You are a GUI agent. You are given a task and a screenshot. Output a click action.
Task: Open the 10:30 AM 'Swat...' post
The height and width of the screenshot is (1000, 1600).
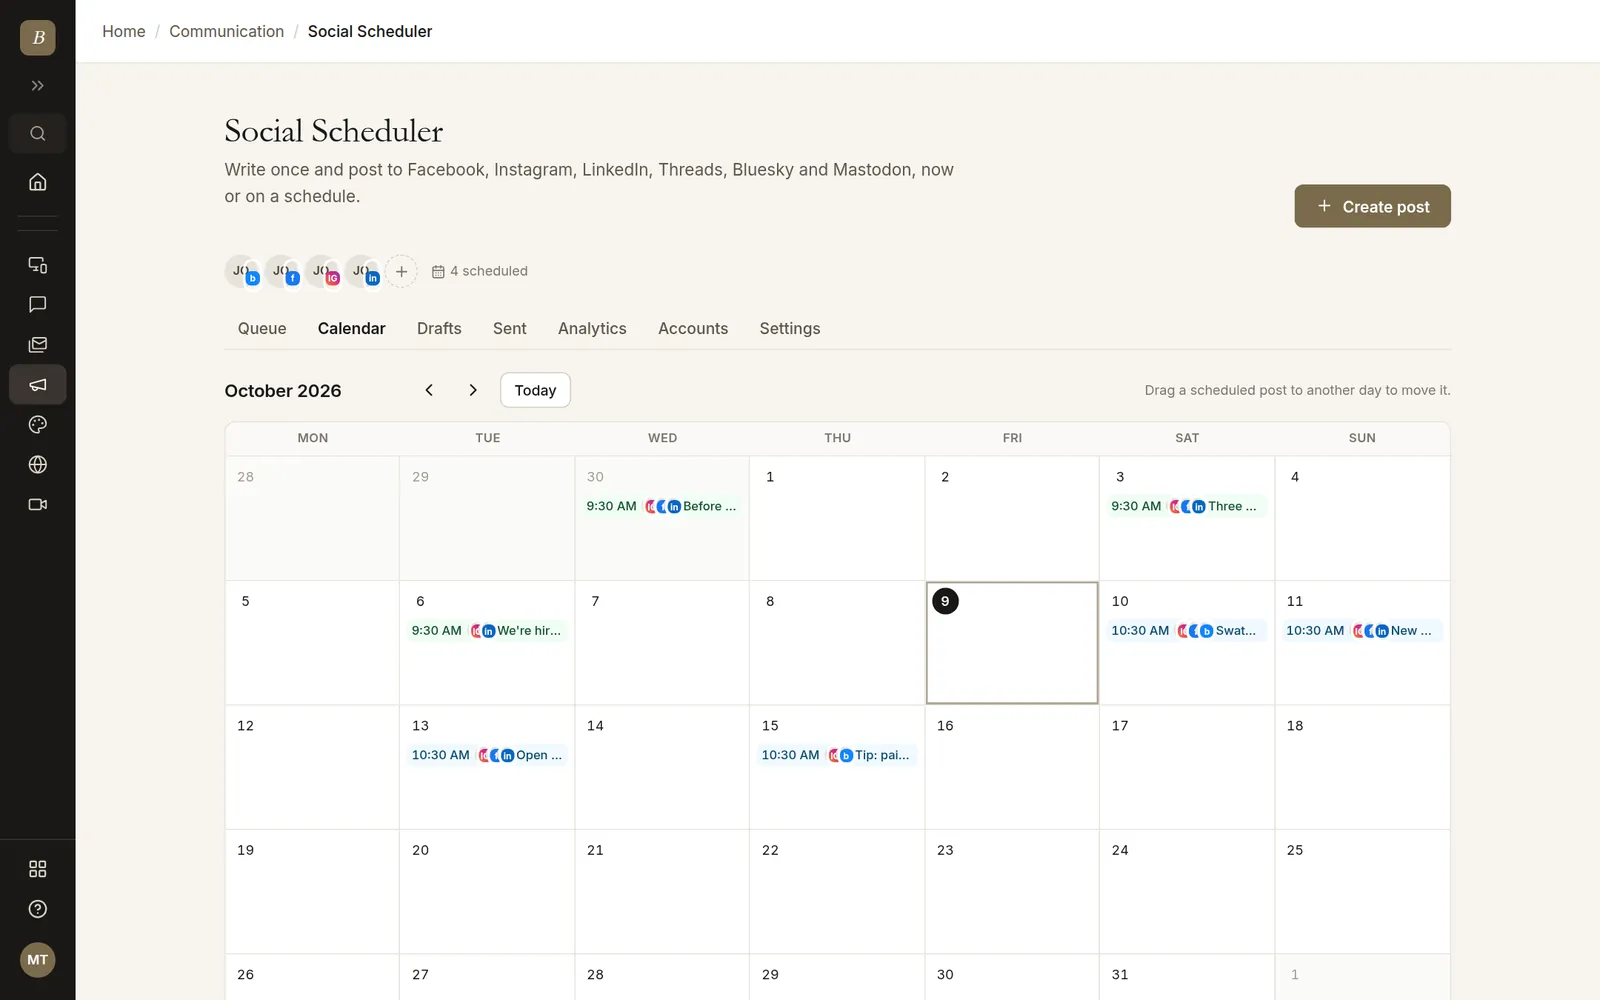(x=1186, y=631)
